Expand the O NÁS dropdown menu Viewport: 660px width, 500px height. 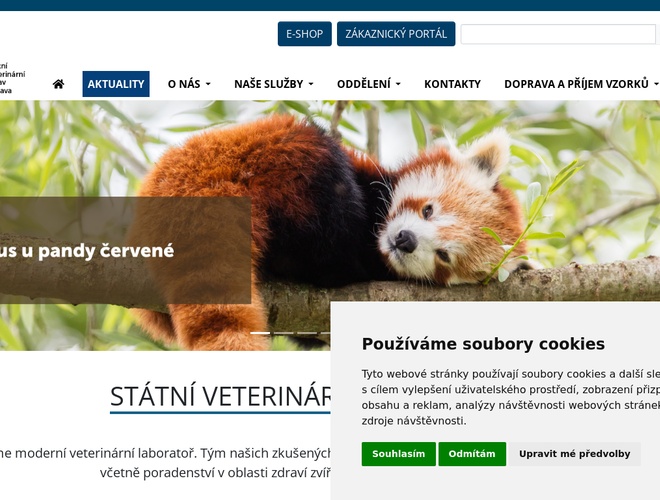point(189,84)
